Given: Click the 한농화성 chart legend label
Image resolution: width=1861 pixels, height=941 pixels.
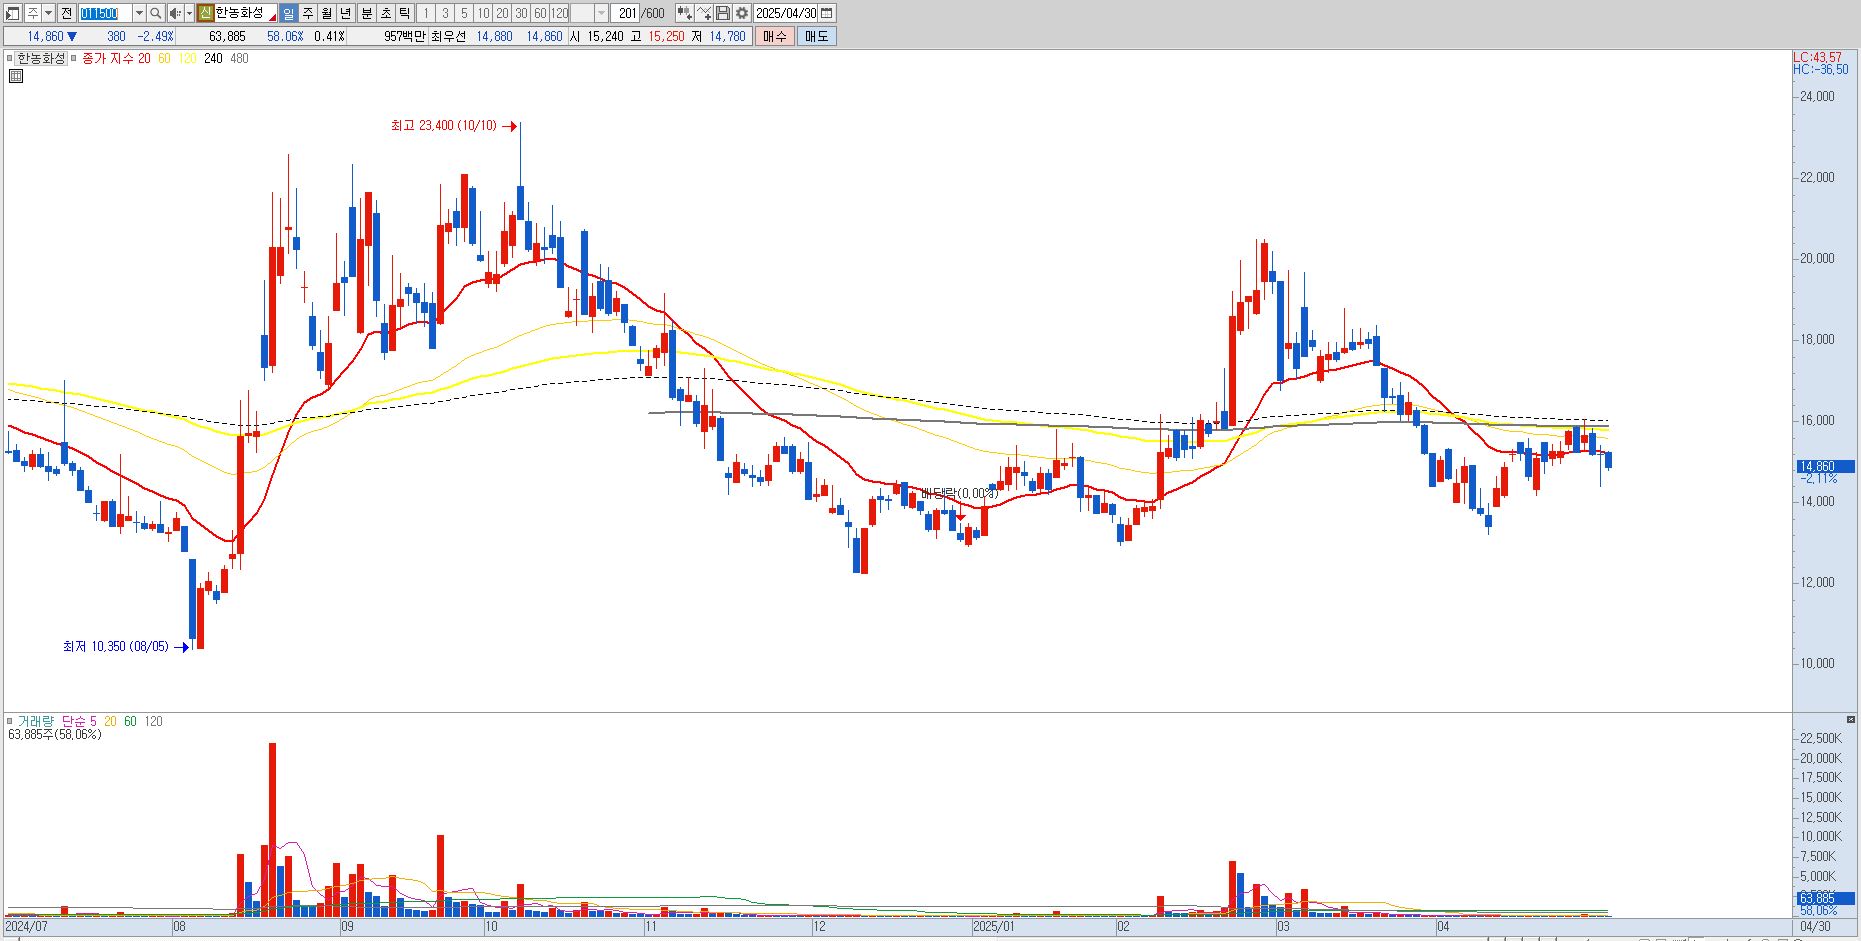Looking at the screenshot, I should [40, 58].
